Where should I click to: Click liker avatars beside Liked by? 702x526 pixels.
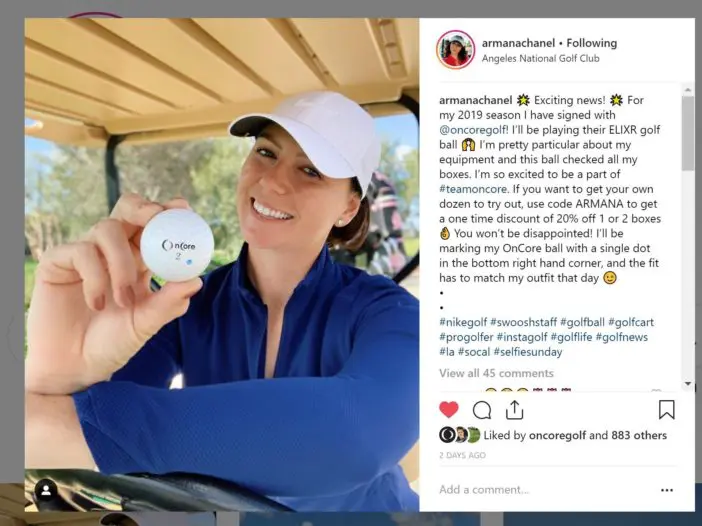(459, 435)
